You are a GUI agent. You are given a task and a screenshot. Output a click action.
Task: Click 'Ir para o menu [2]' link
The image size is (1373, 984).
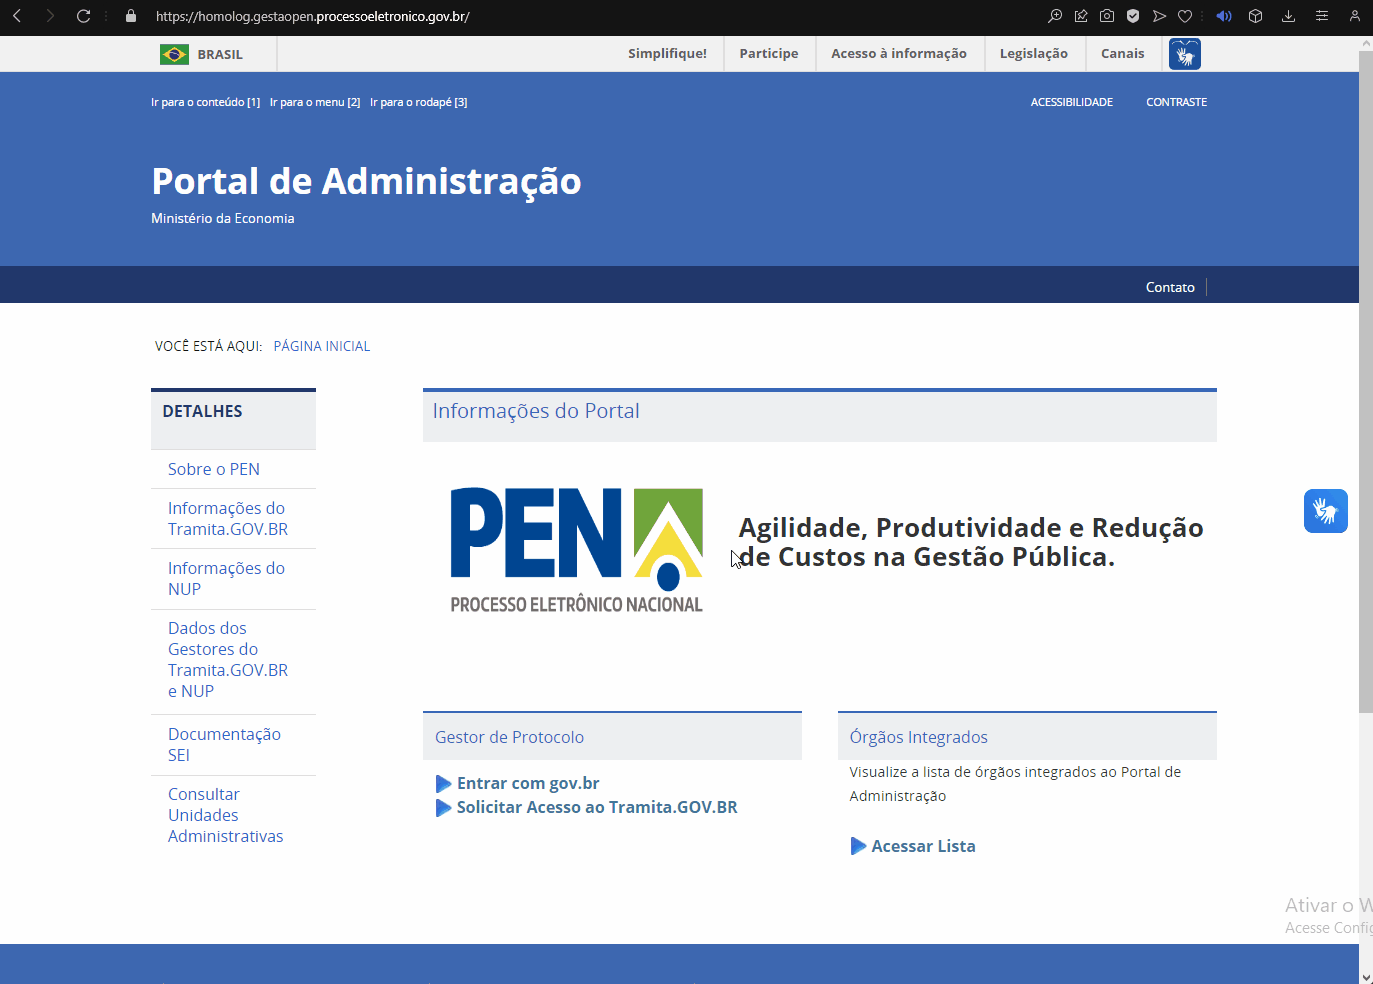pos(315,102)
